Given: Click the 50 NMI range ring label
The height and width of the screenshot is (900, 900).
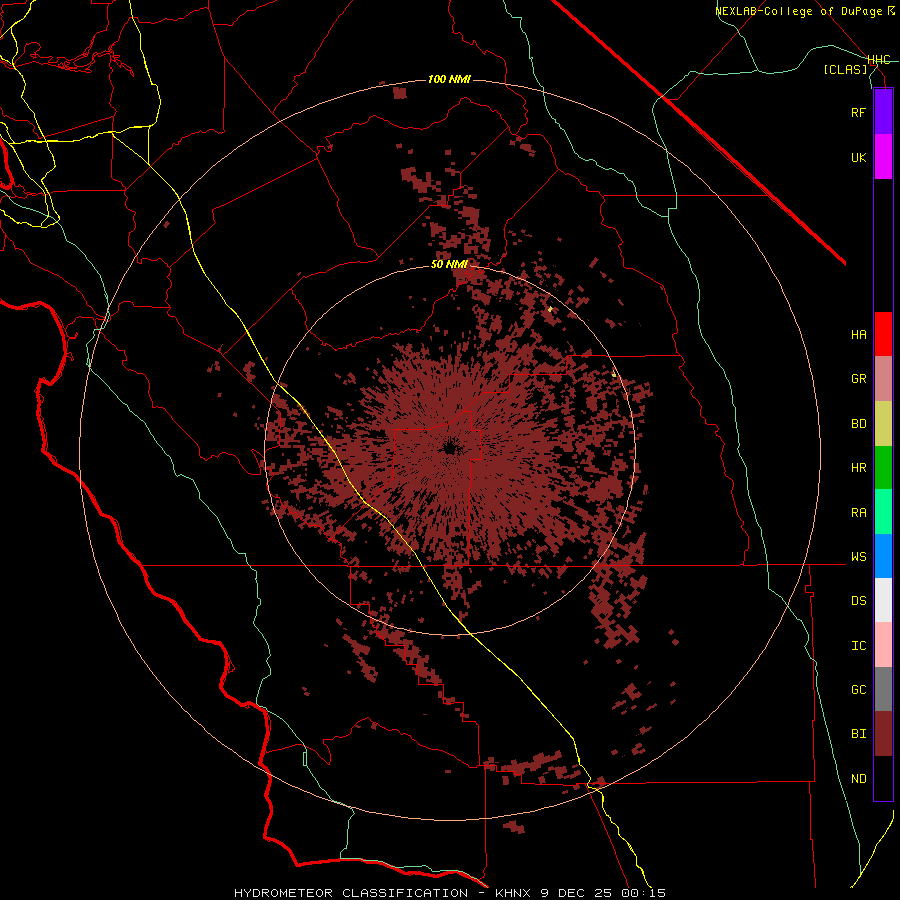Looking at the screenshot, I should [449, 265].
